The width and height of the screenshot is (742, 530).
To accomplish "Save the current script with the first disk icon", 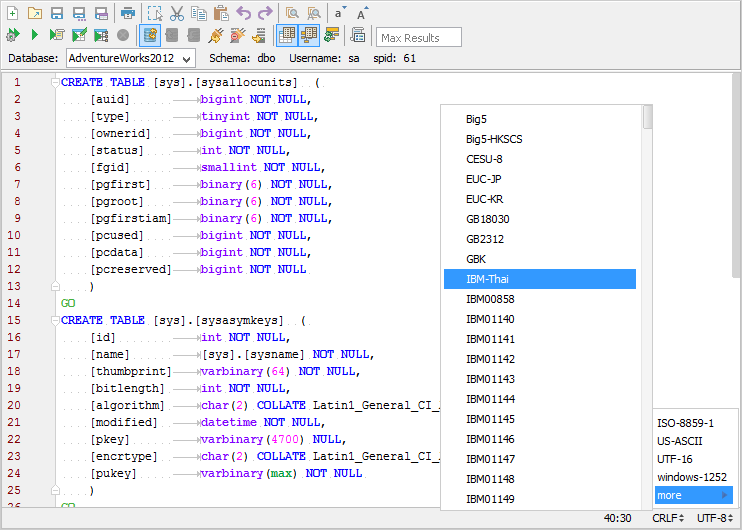I will 57,13.
